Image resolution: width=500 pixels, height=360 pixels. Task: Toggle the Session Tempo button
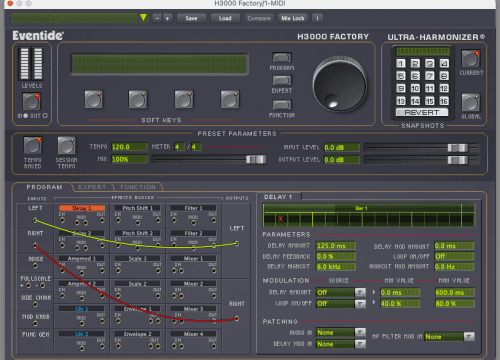[66, 146]
